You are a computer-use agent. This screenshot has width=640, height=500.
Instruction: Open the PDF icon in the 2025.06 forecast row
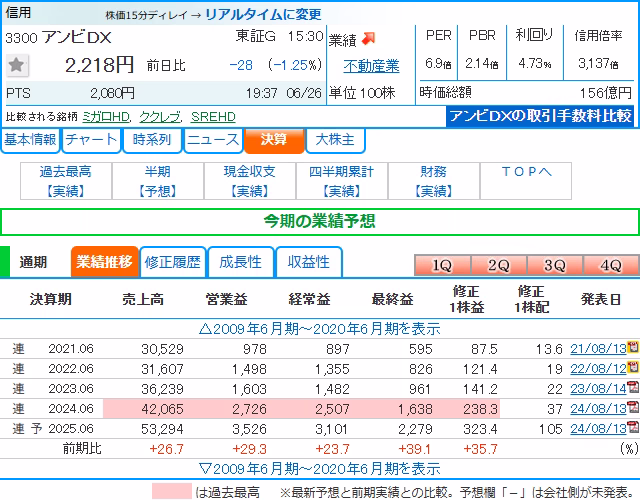[x=633, y=428]
